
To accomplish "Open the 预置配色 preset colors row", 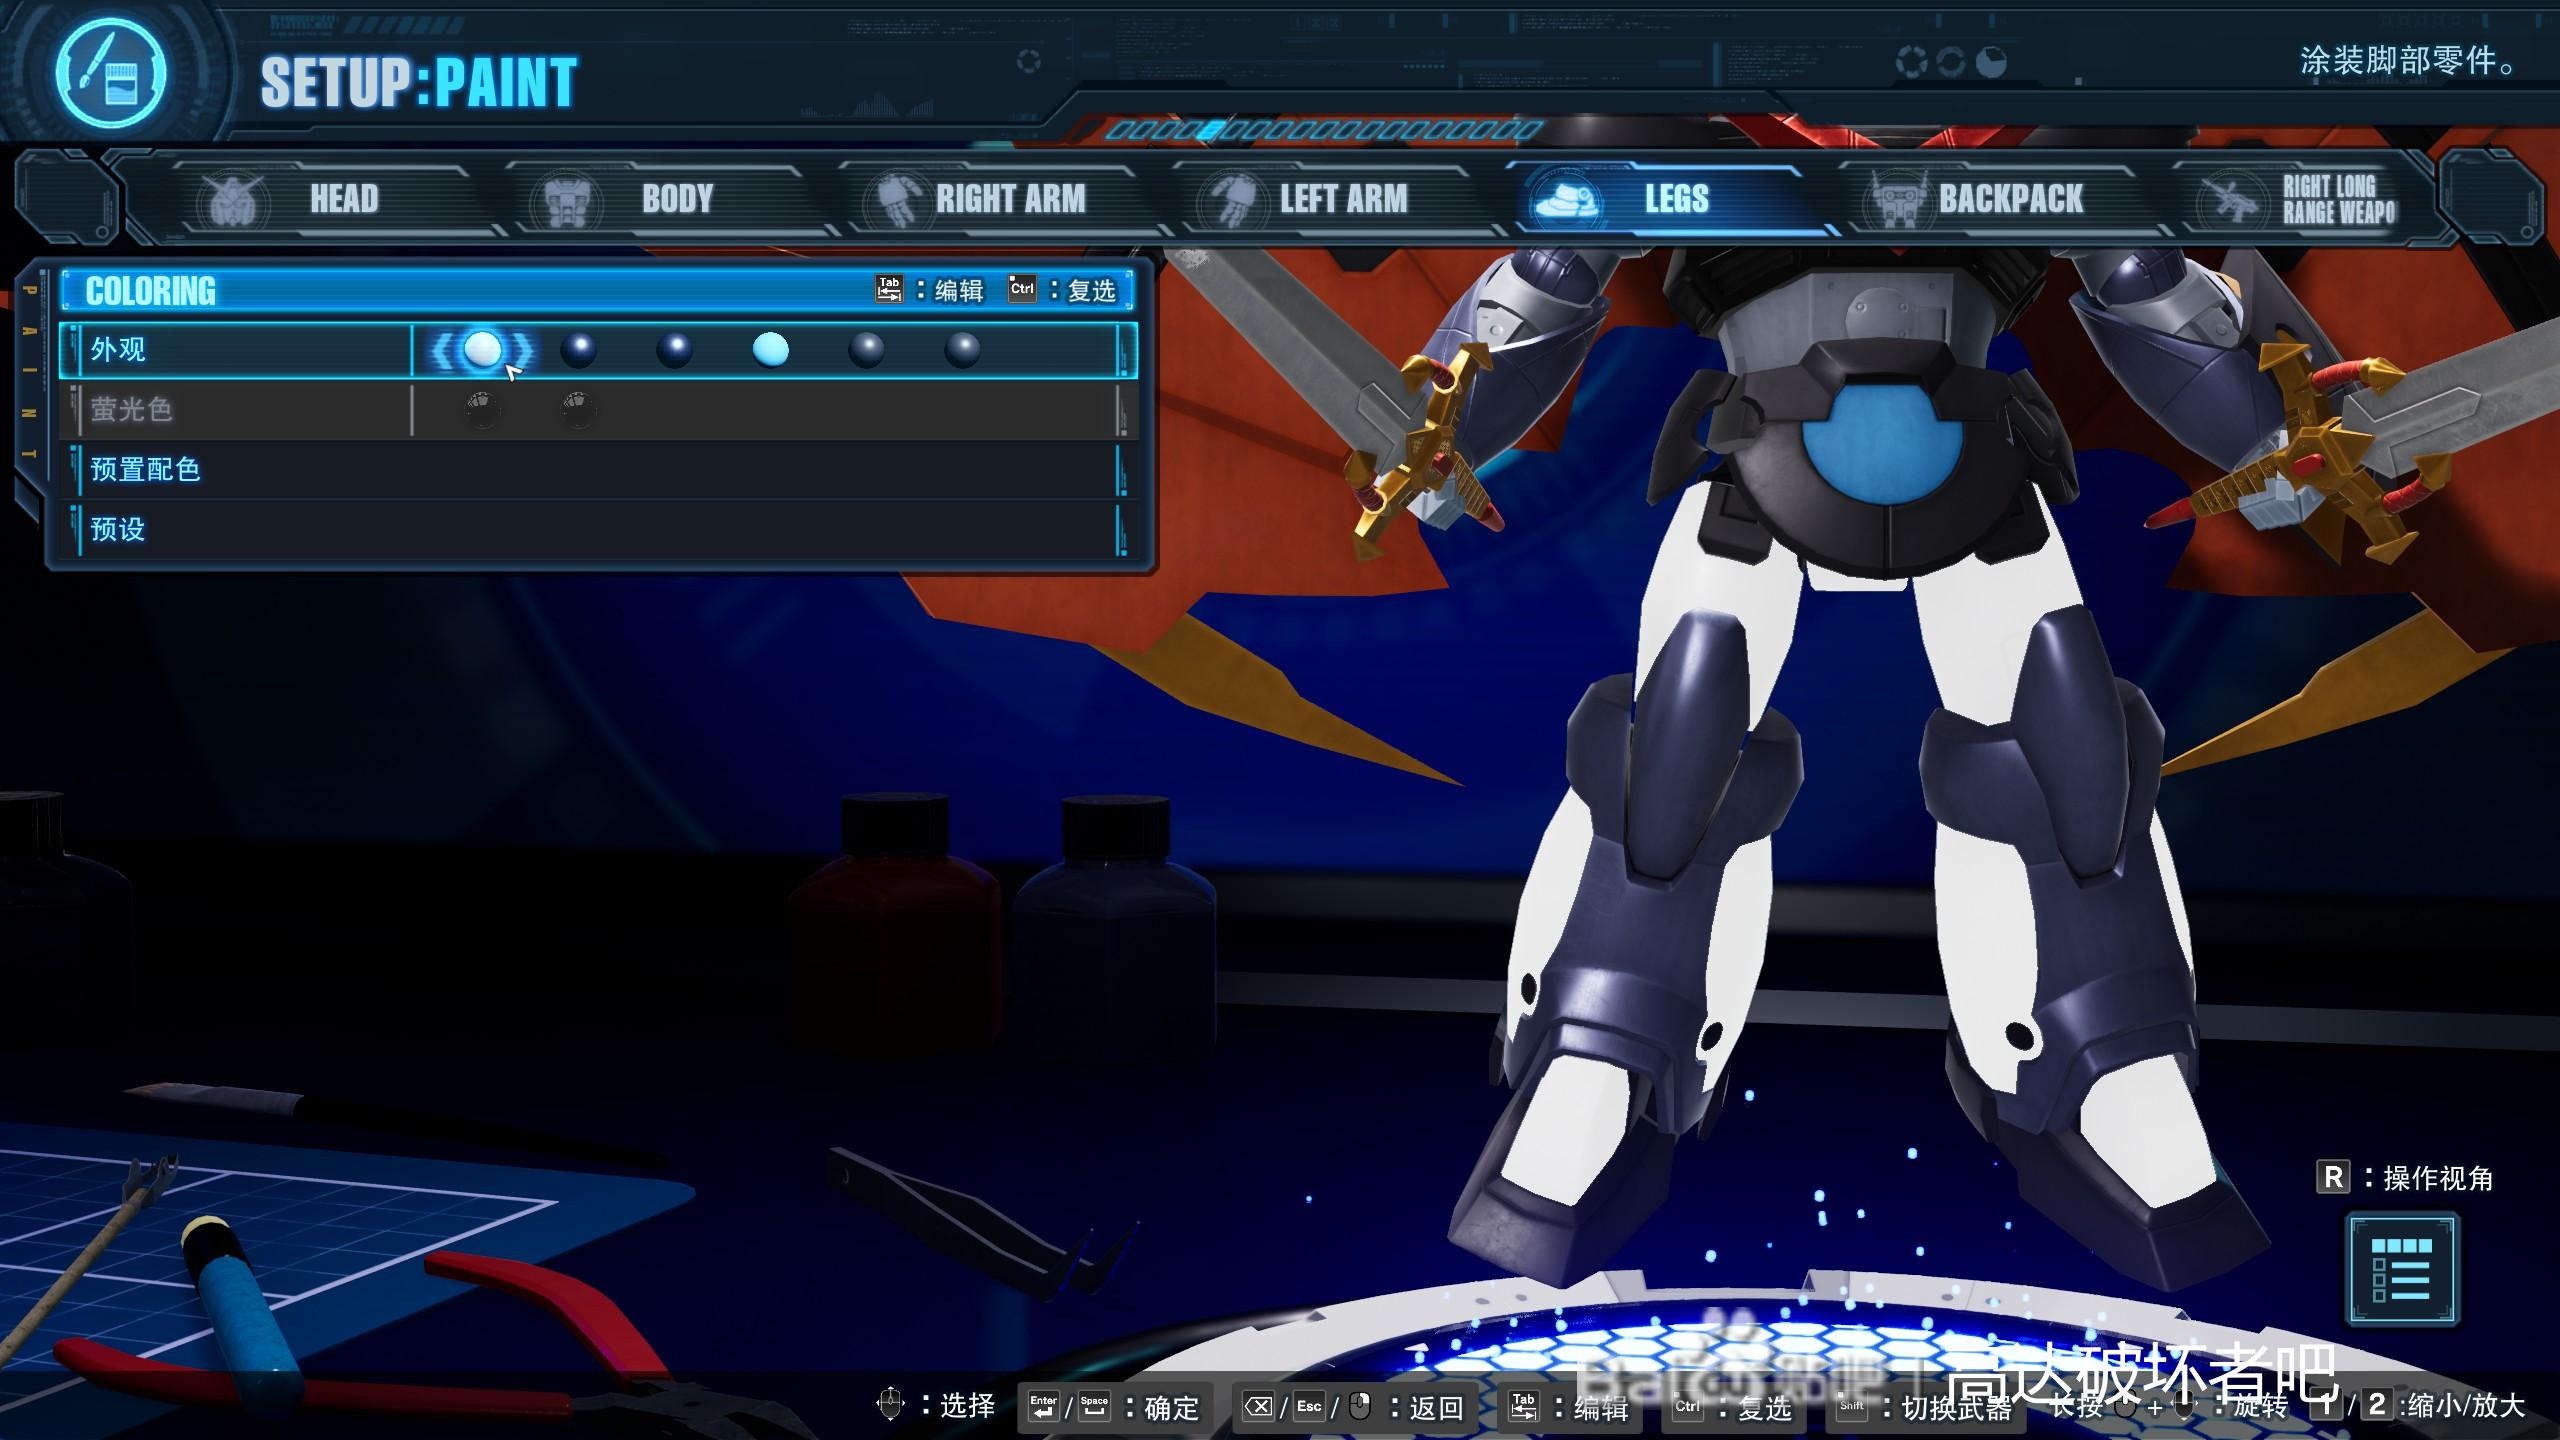I will click(x=598, y=469).
